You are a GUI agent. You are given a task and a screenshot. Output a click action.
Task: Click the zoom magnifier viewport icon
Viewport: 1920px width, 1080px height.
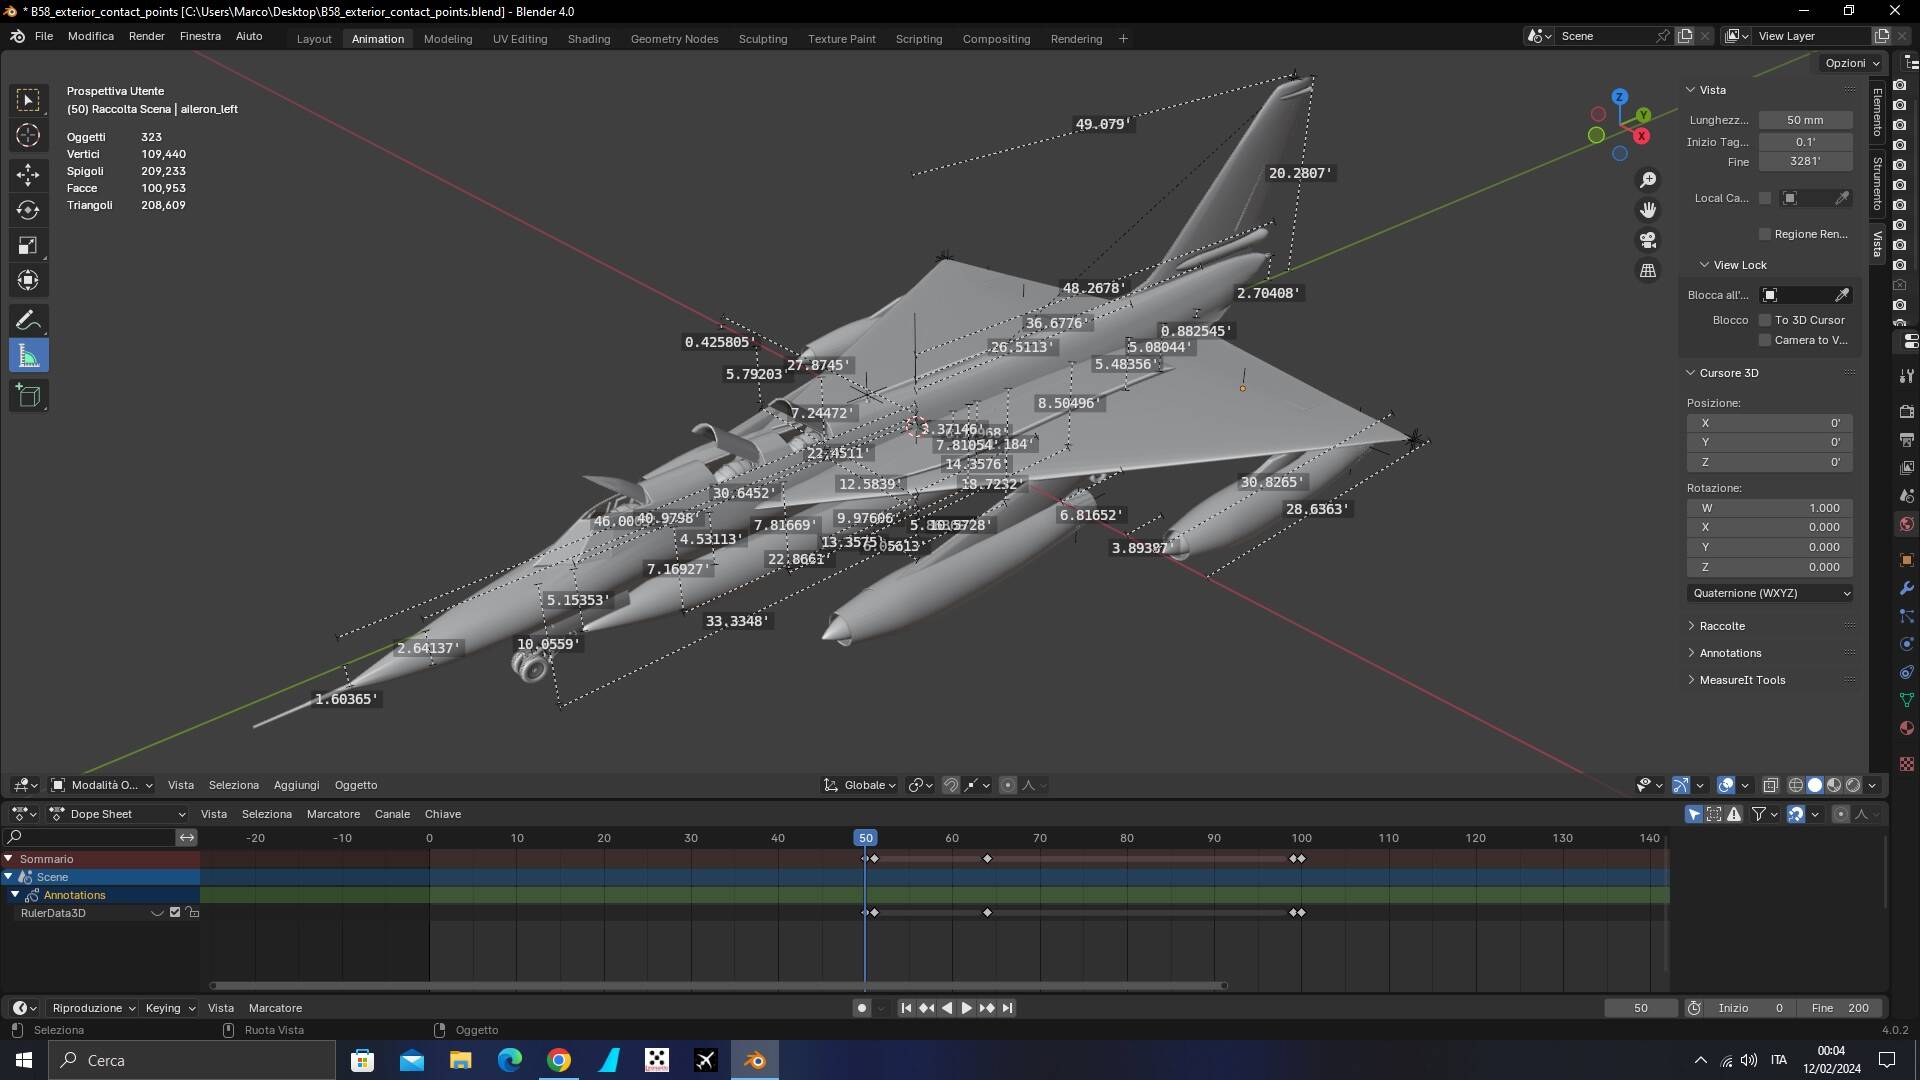(x=1648, y=180)
